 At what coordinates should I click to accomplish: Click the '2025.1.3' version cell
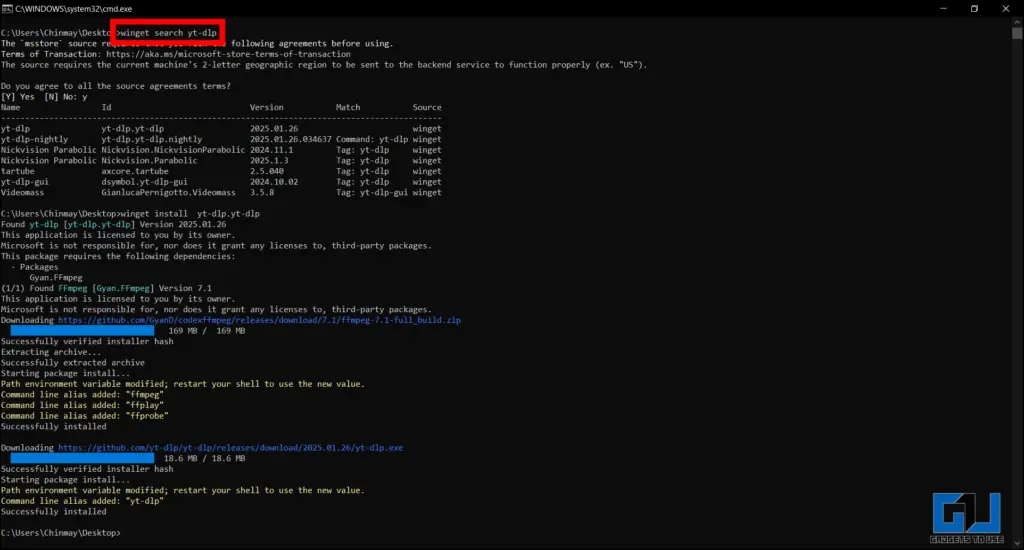(269, 161)
